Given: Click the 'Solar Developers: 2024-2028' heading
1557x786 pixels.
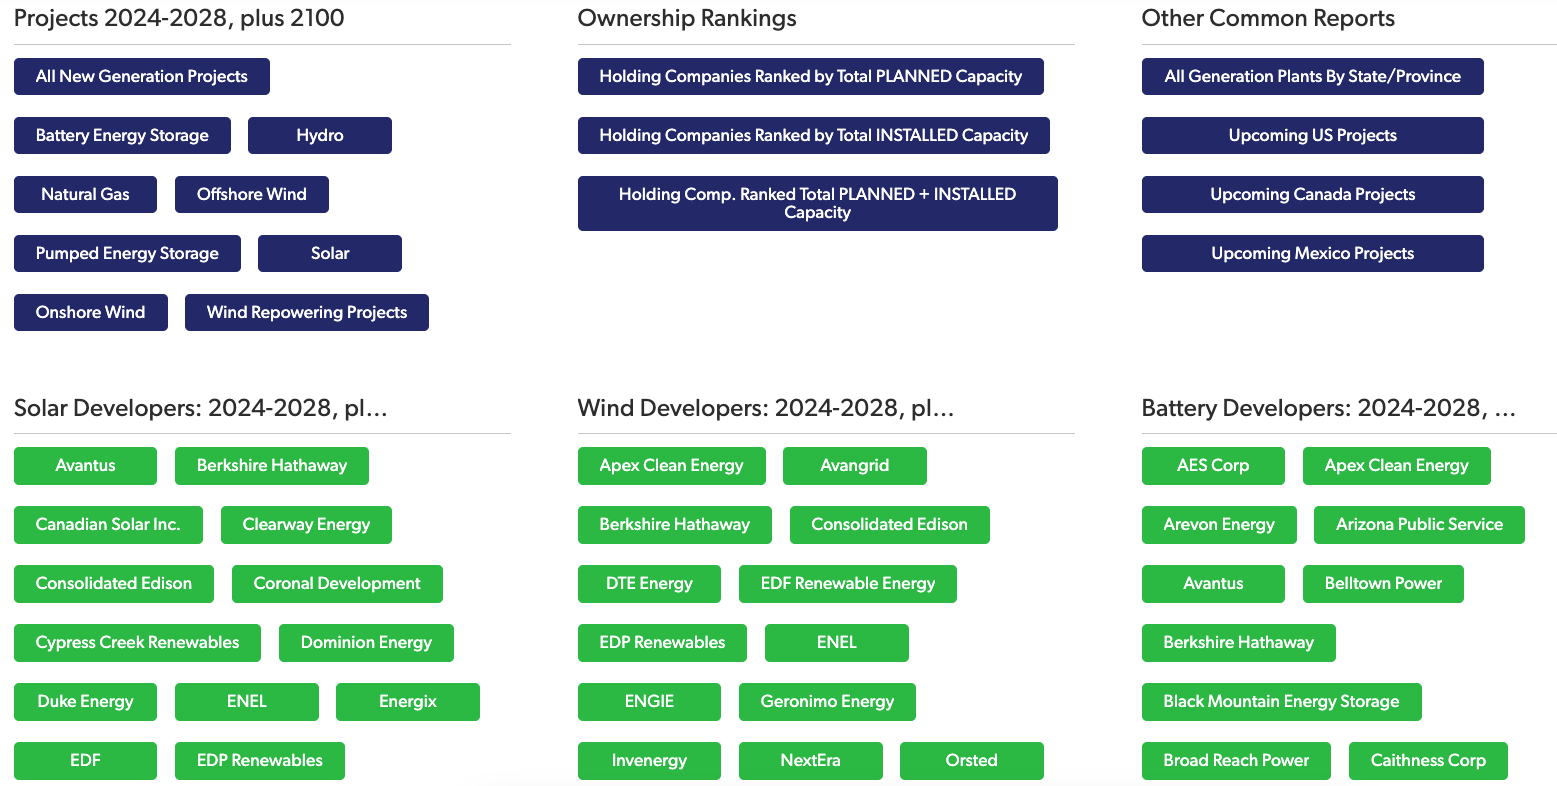Looking at the screenshot, I should tap(200, 408).
